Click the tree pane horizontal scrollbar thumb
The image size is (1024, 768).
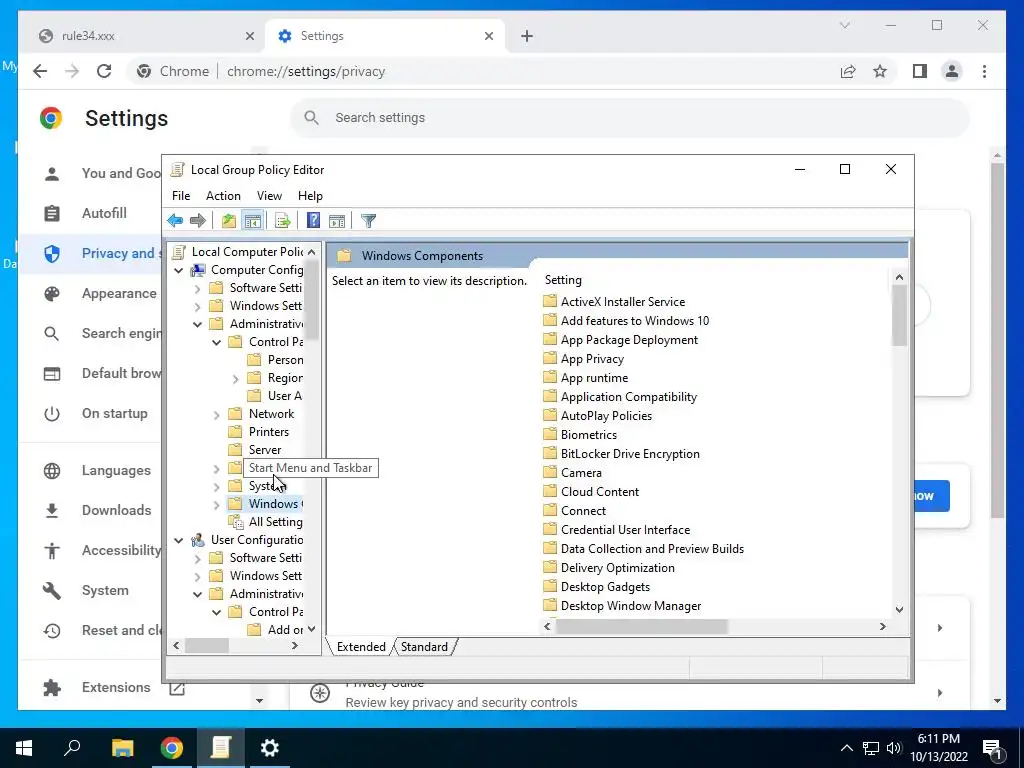pos(206,645)
